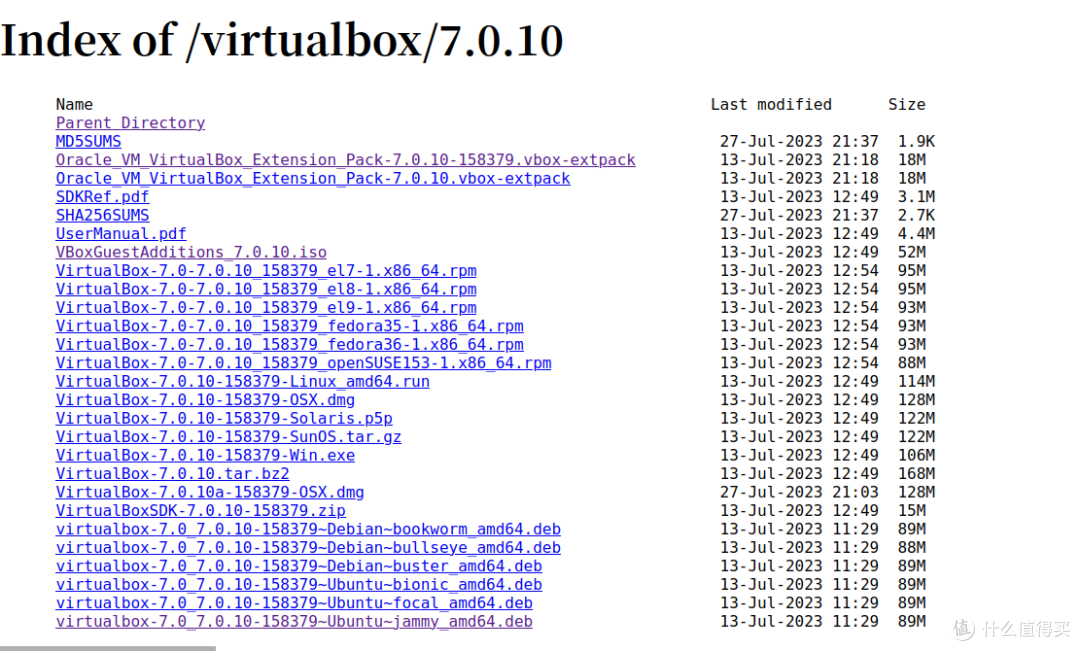The height and width of the screenshot is (651, 1080).
Task: Open the SHA256SUMS file link
Action: pos(102,215)
